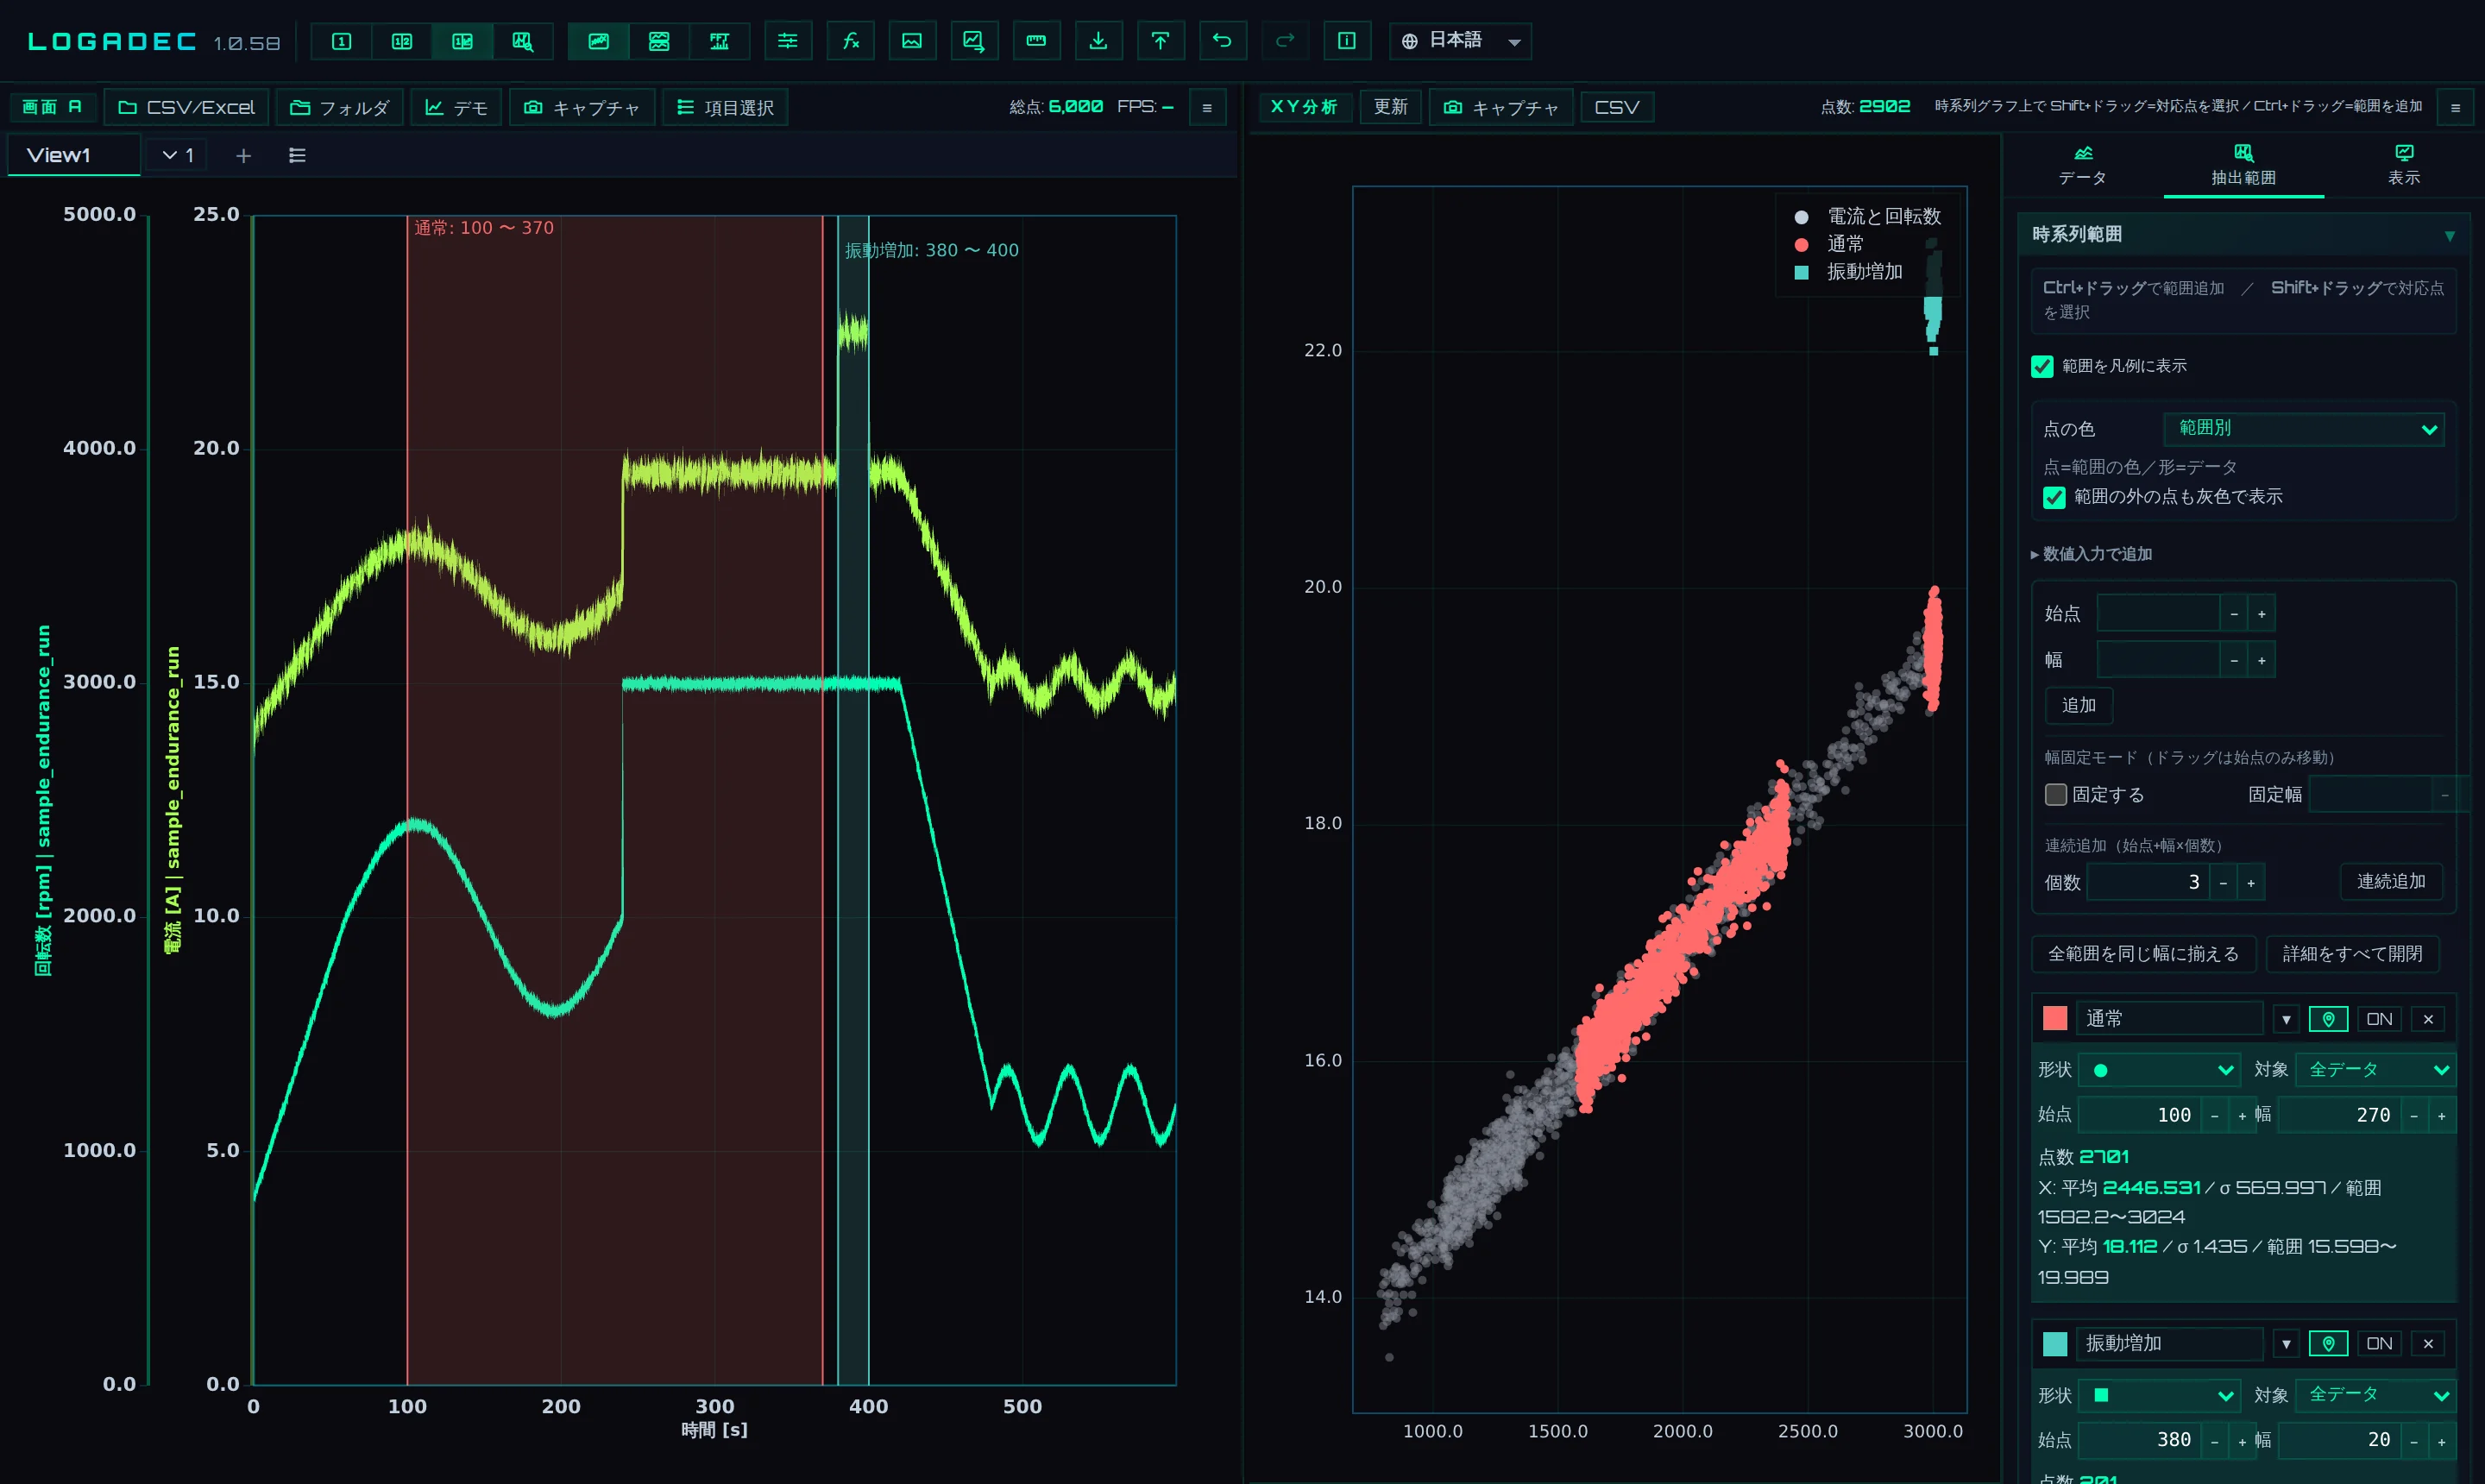The width and height of the screenshot is (2485, 1484).
Task: Undo the last action
Action: pos(1222,41)
